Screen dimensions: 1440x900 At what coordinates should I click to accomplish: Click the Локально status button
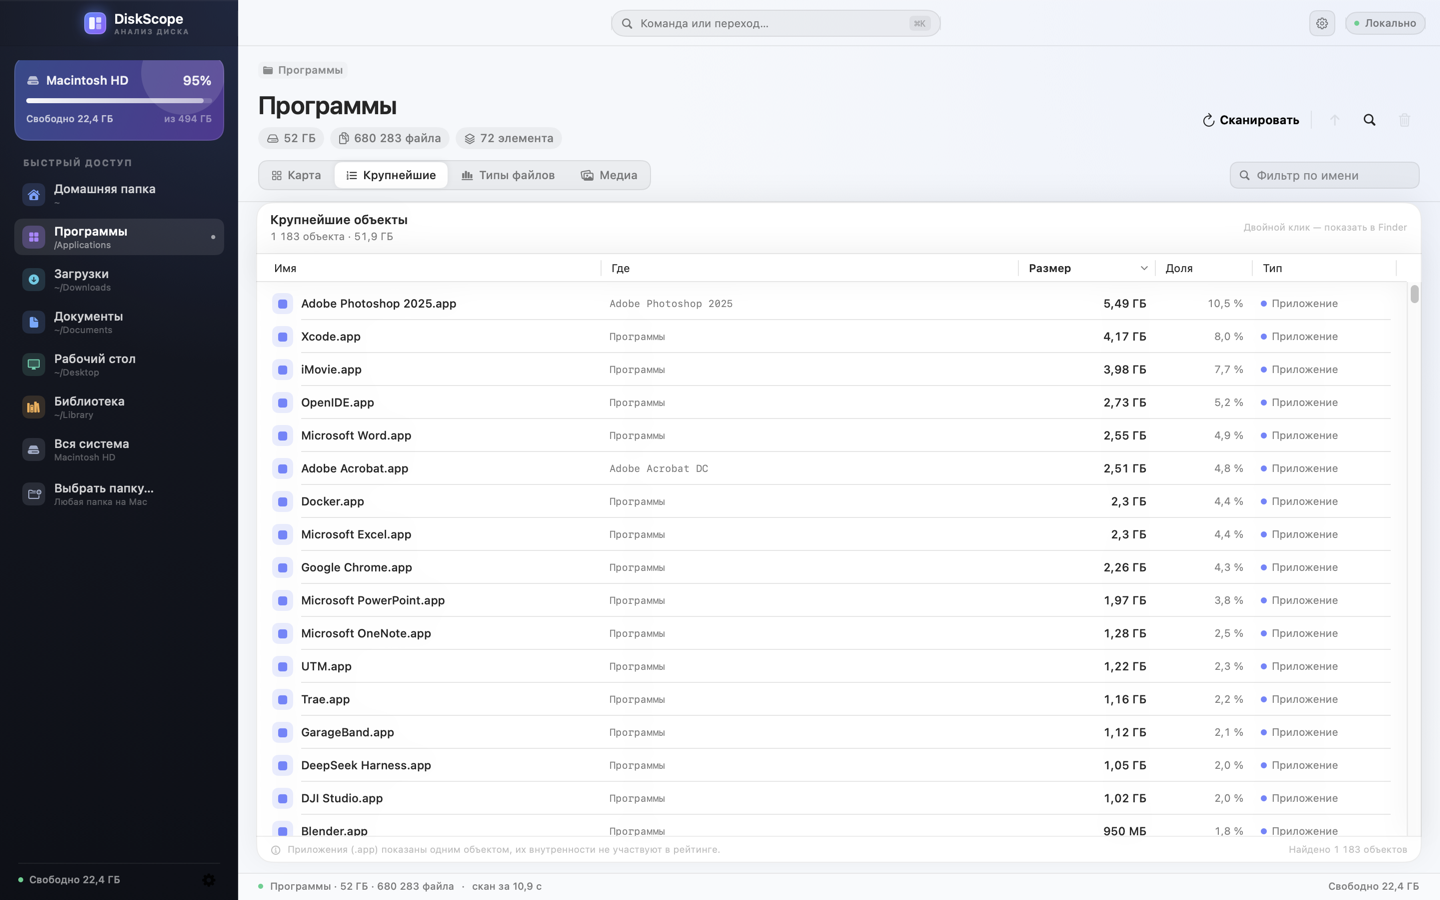pyautogui.click(x=1385, y=23)
